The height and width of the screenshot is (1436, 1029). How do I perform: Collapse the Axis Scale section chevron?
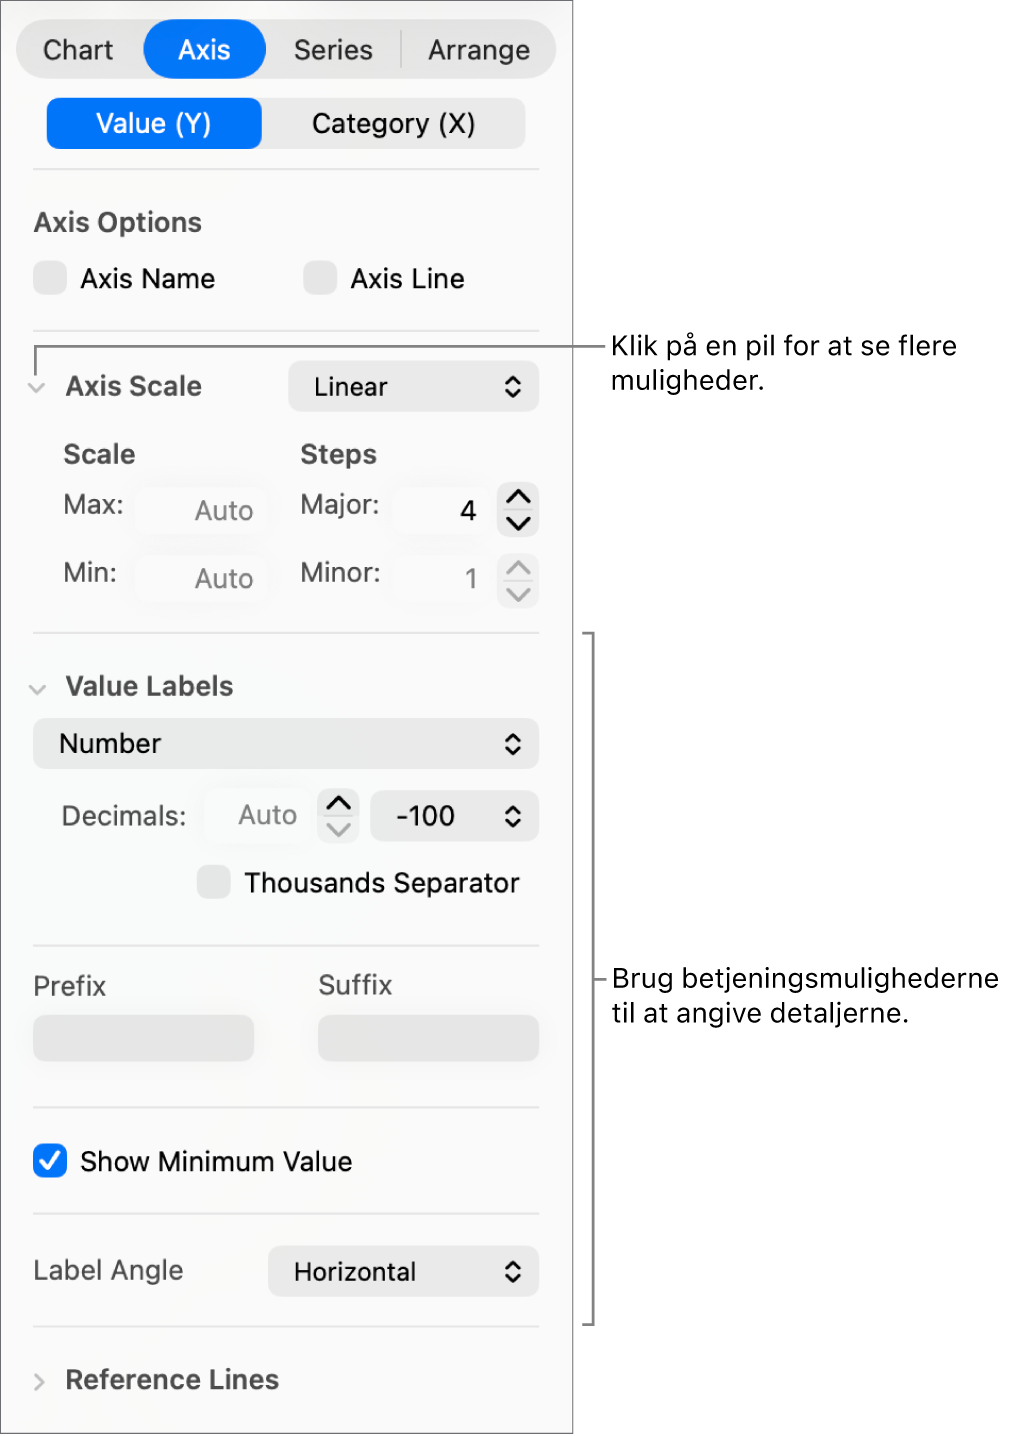tap(38, 388)
